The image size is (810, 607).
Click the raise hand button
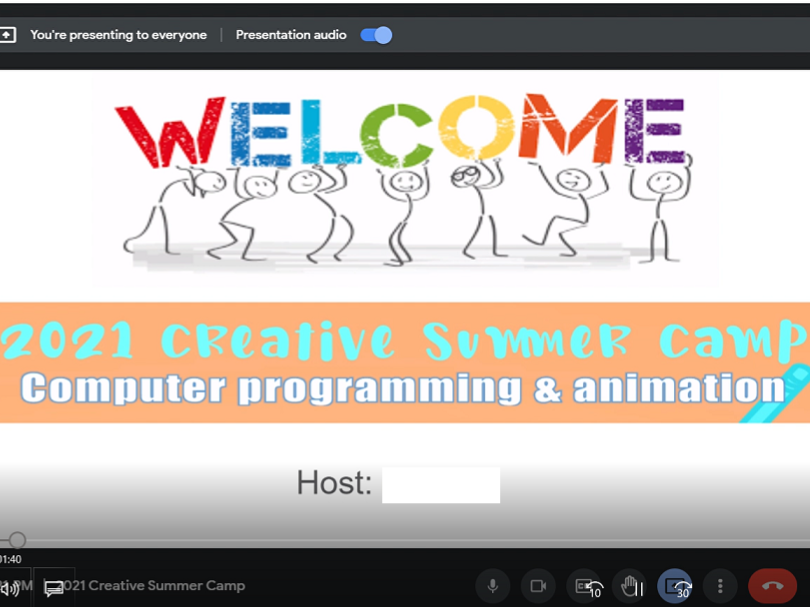630,586
